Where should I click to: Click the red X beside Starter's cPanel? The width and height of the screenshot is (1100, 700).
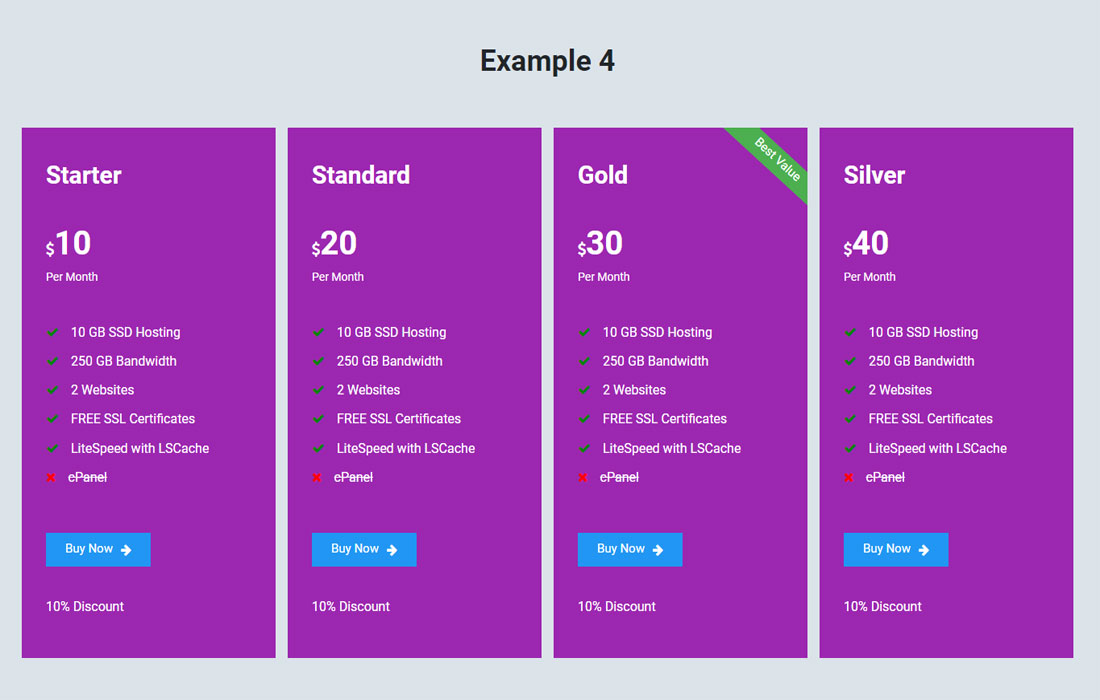coord(51,478)
